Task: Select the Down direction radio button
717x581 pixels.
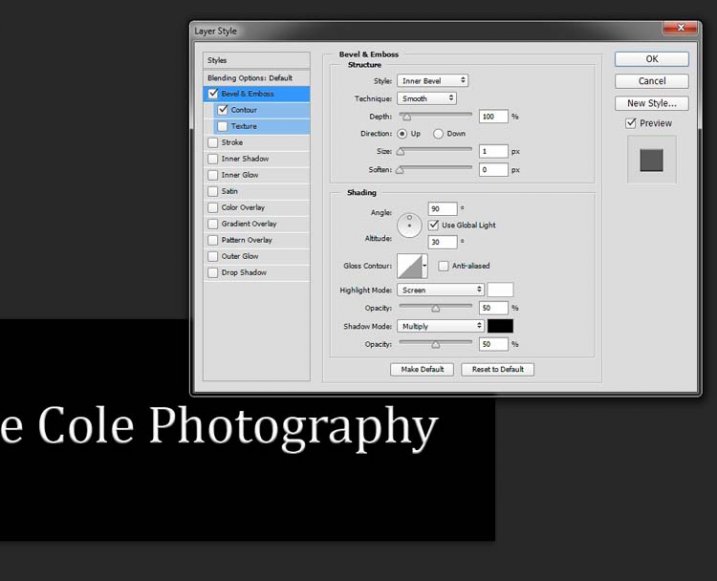Action: click(x=438, y=133)
